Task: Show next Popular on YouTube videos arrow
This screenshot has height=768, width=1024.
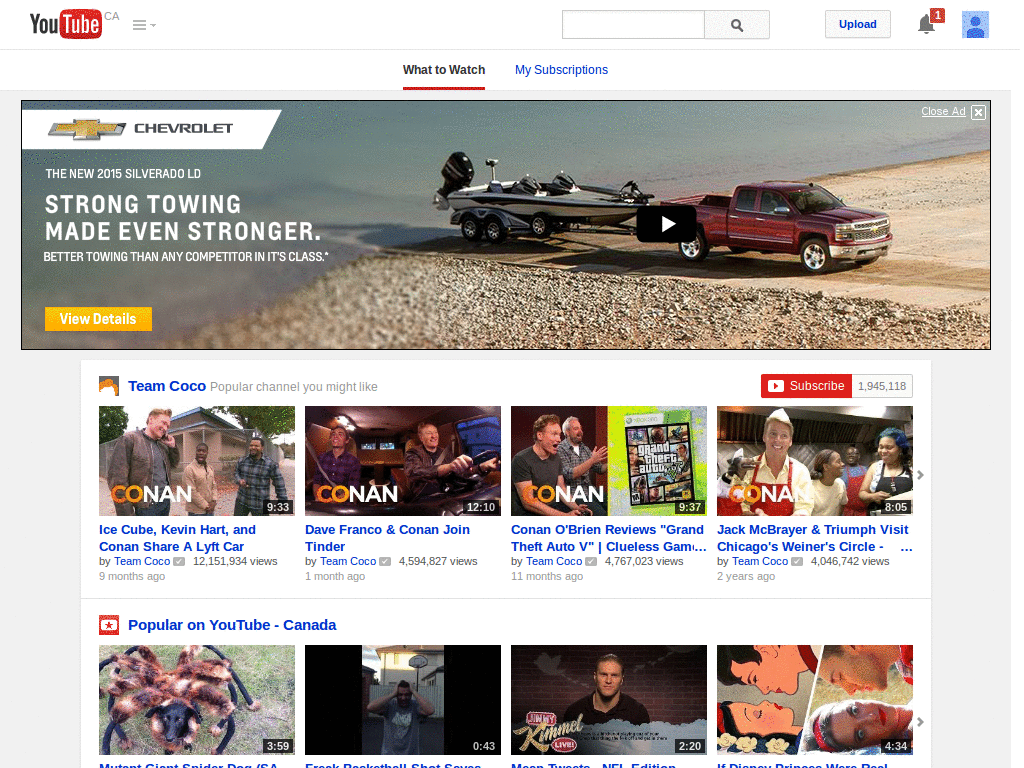Action: click(920, 722)
